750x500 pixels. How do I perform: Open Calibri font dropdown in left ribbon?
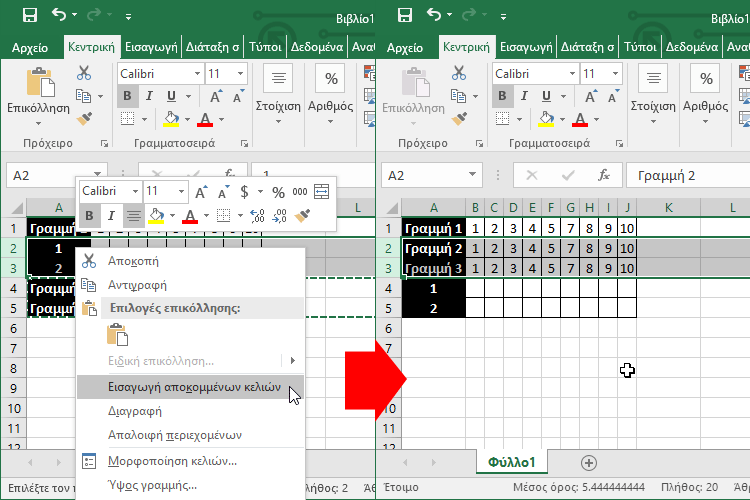[197, 74]
